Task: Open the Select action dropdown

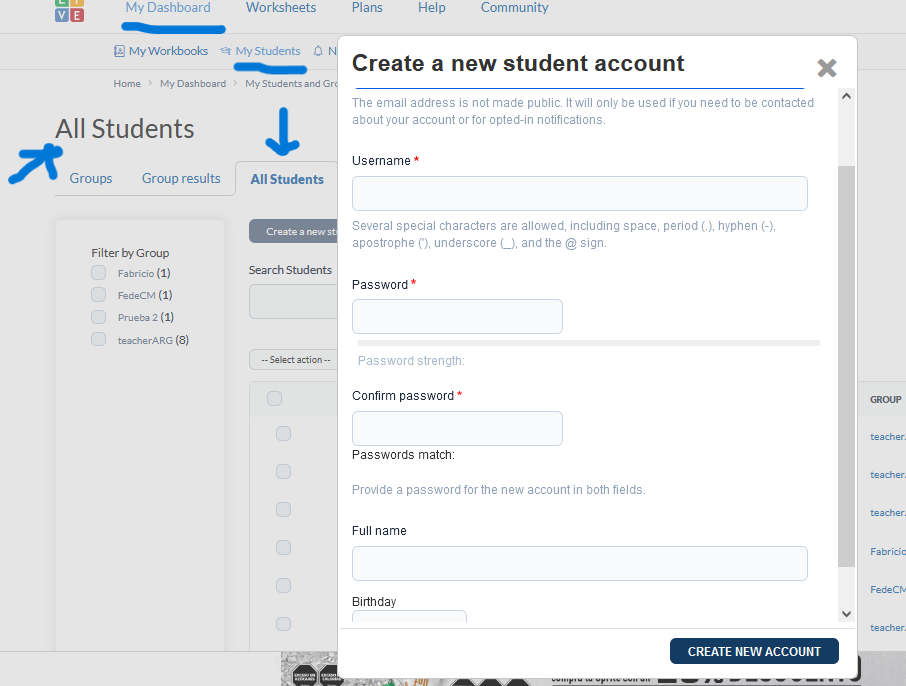Action: click(295, 360)
